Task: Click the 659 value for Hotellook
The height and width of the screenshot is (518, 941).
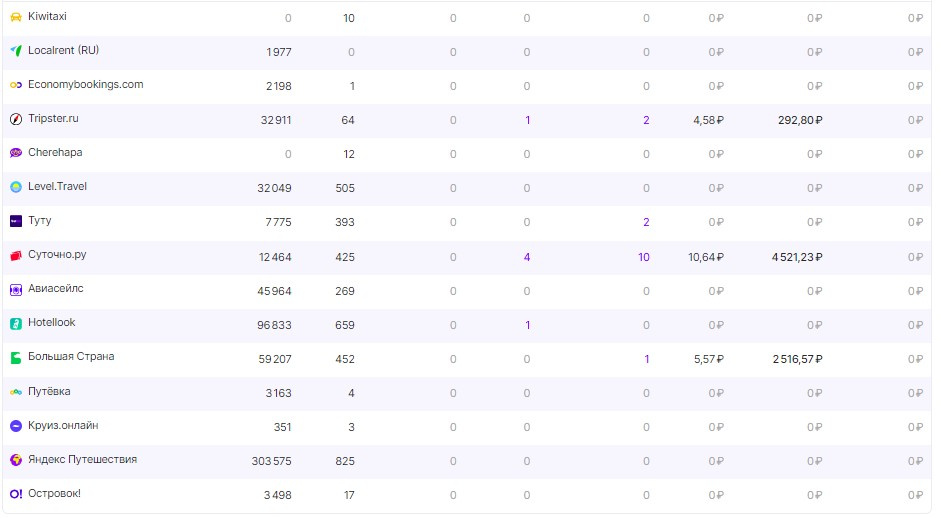Action: pos(345,325)
